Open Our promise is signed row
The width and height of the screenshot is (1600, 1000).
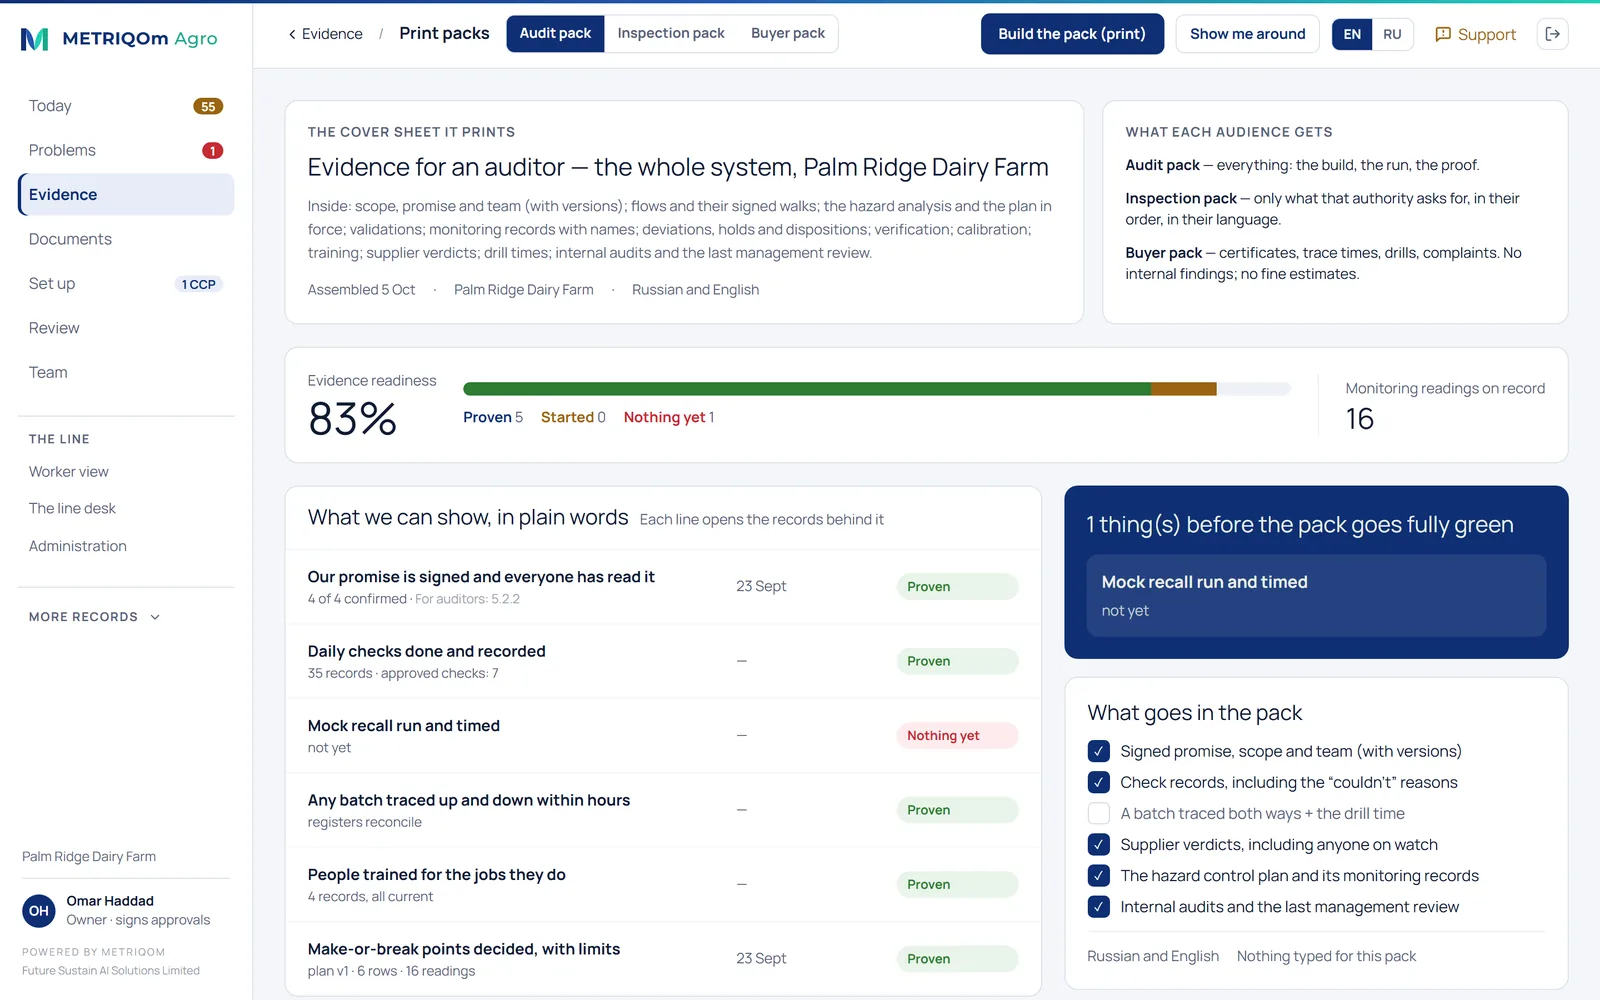pyautogui.click(x=663, y=587)
